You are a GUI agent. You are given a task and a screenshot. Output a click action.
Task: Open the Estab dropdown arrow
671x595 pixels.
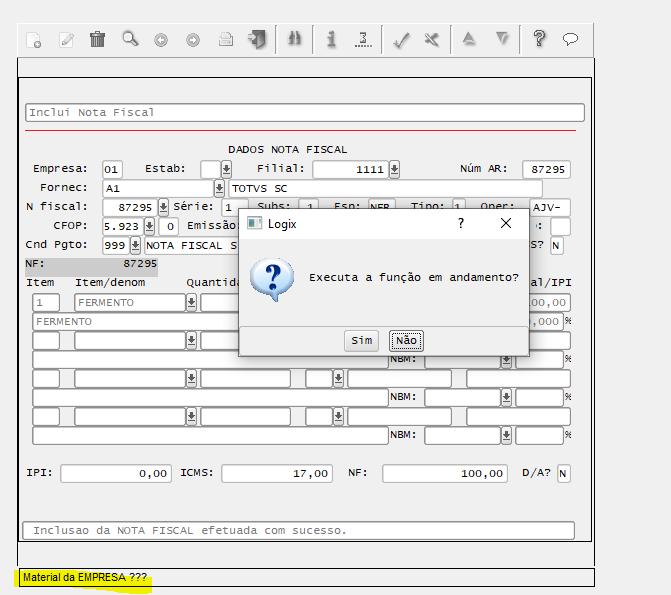(x=226, y=170)
